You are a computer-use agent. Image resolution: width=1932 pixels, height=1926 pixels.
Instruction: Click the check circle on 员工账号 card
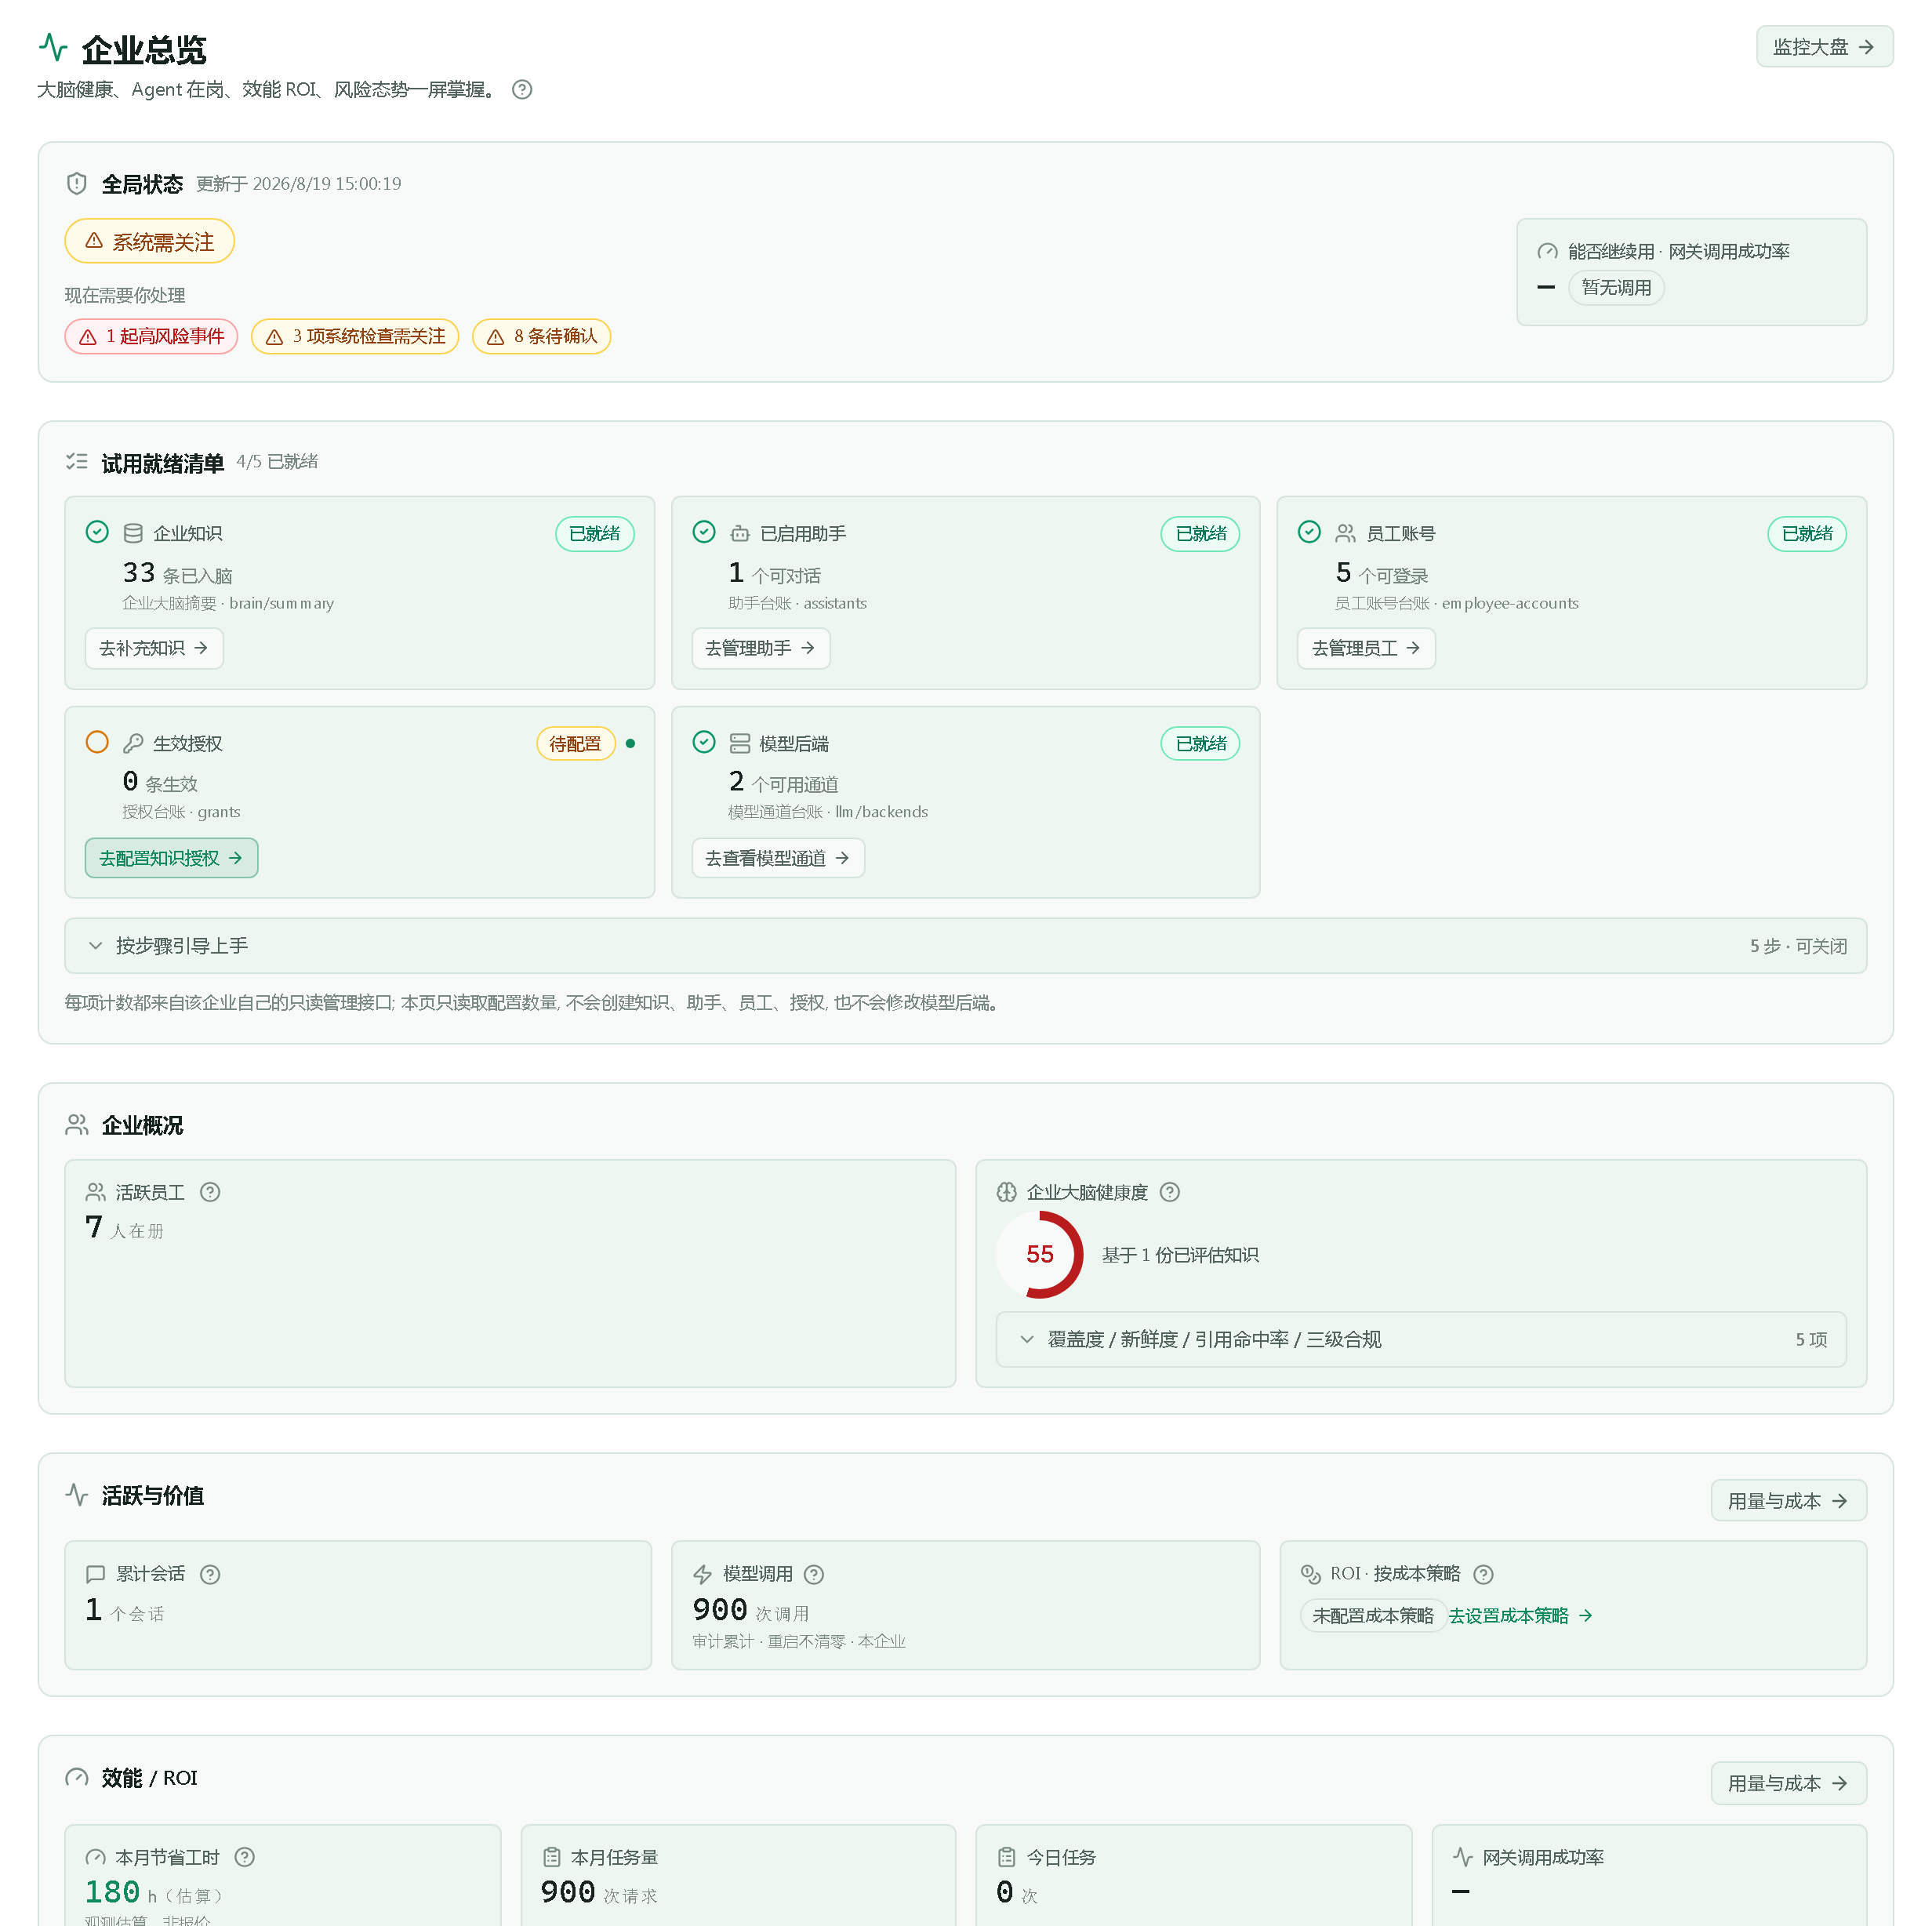[1310, 532]
